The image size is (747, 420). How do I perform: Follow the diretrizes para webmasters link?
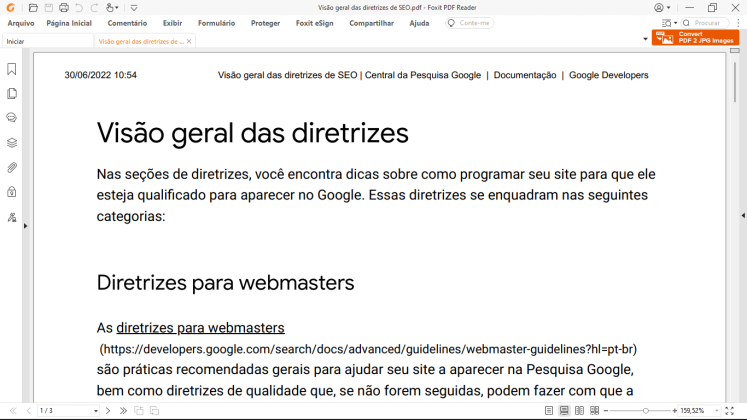pos(200,328)
